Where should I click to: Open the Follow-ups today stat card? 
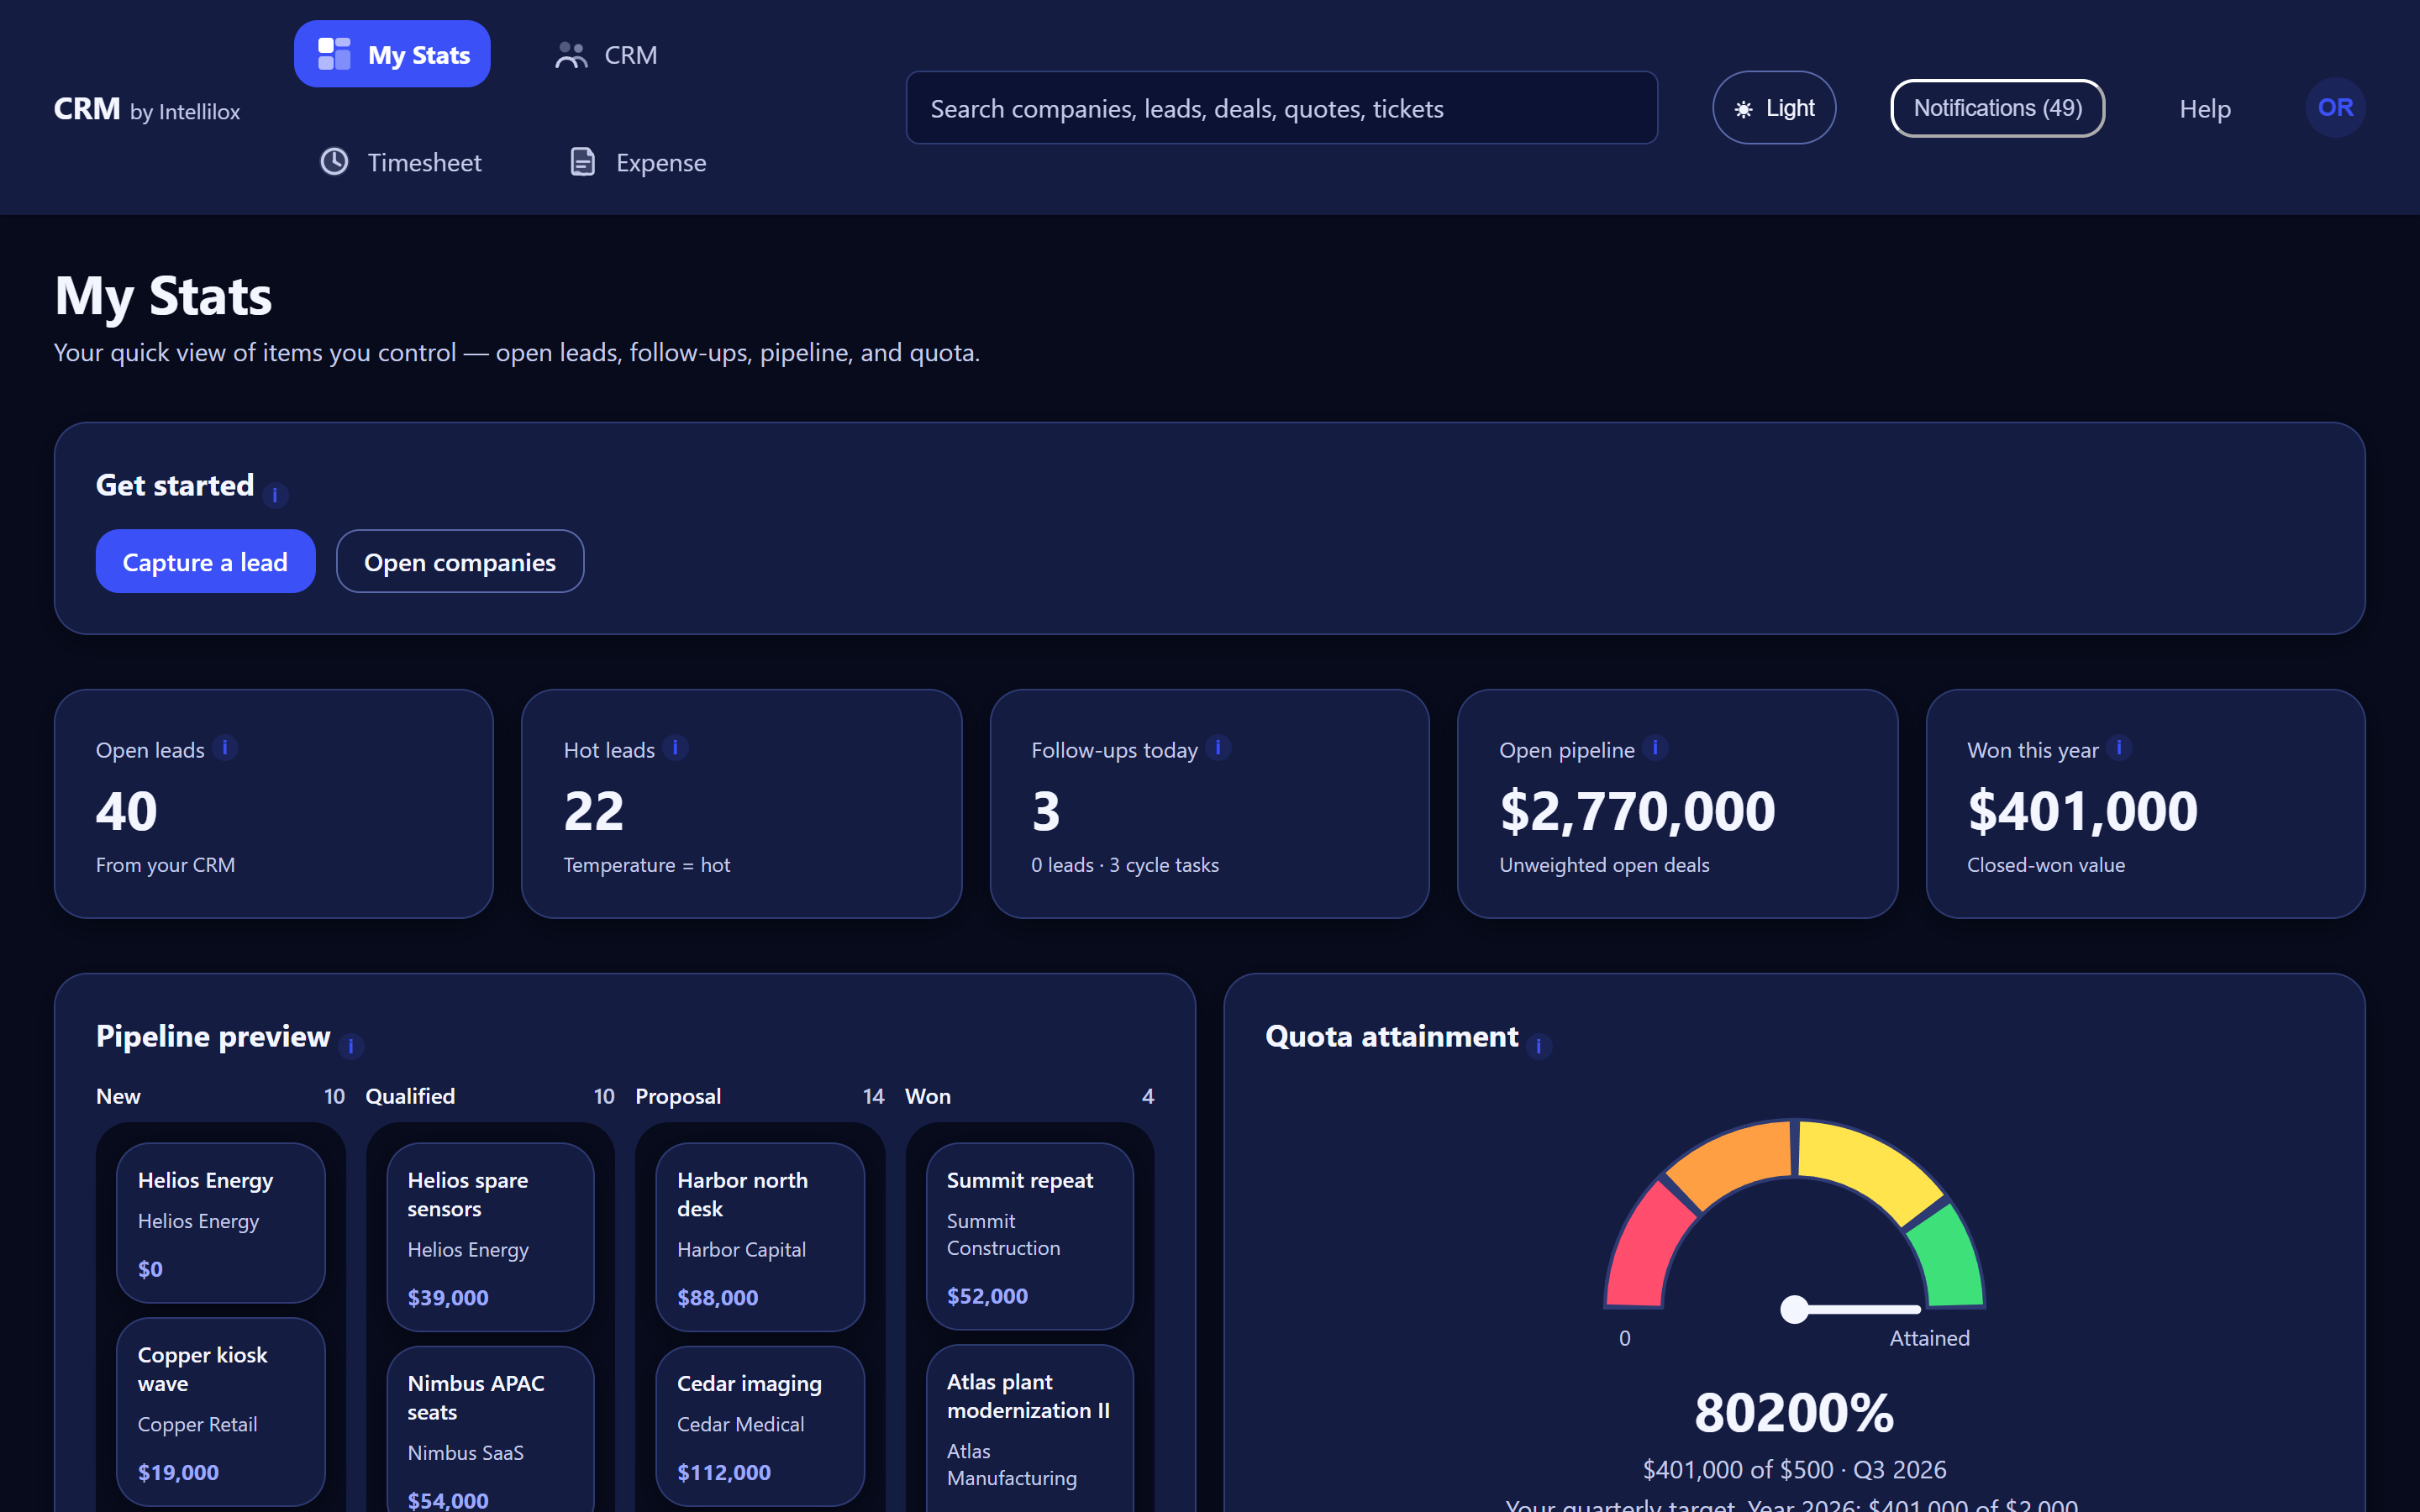[1209, 803]
